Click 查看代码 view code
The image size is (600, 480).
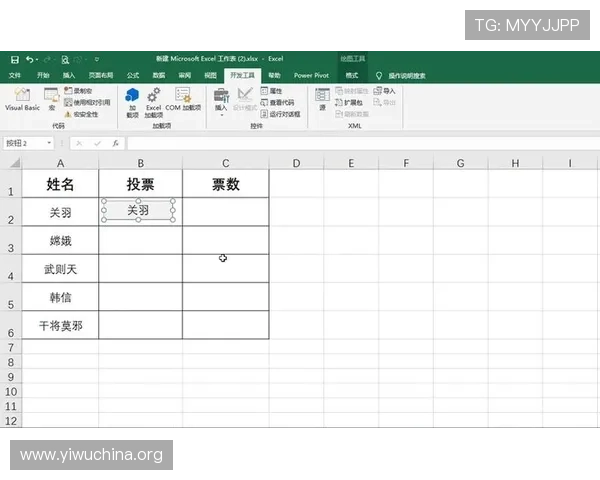pyautogui.click(x=277, y=103)
